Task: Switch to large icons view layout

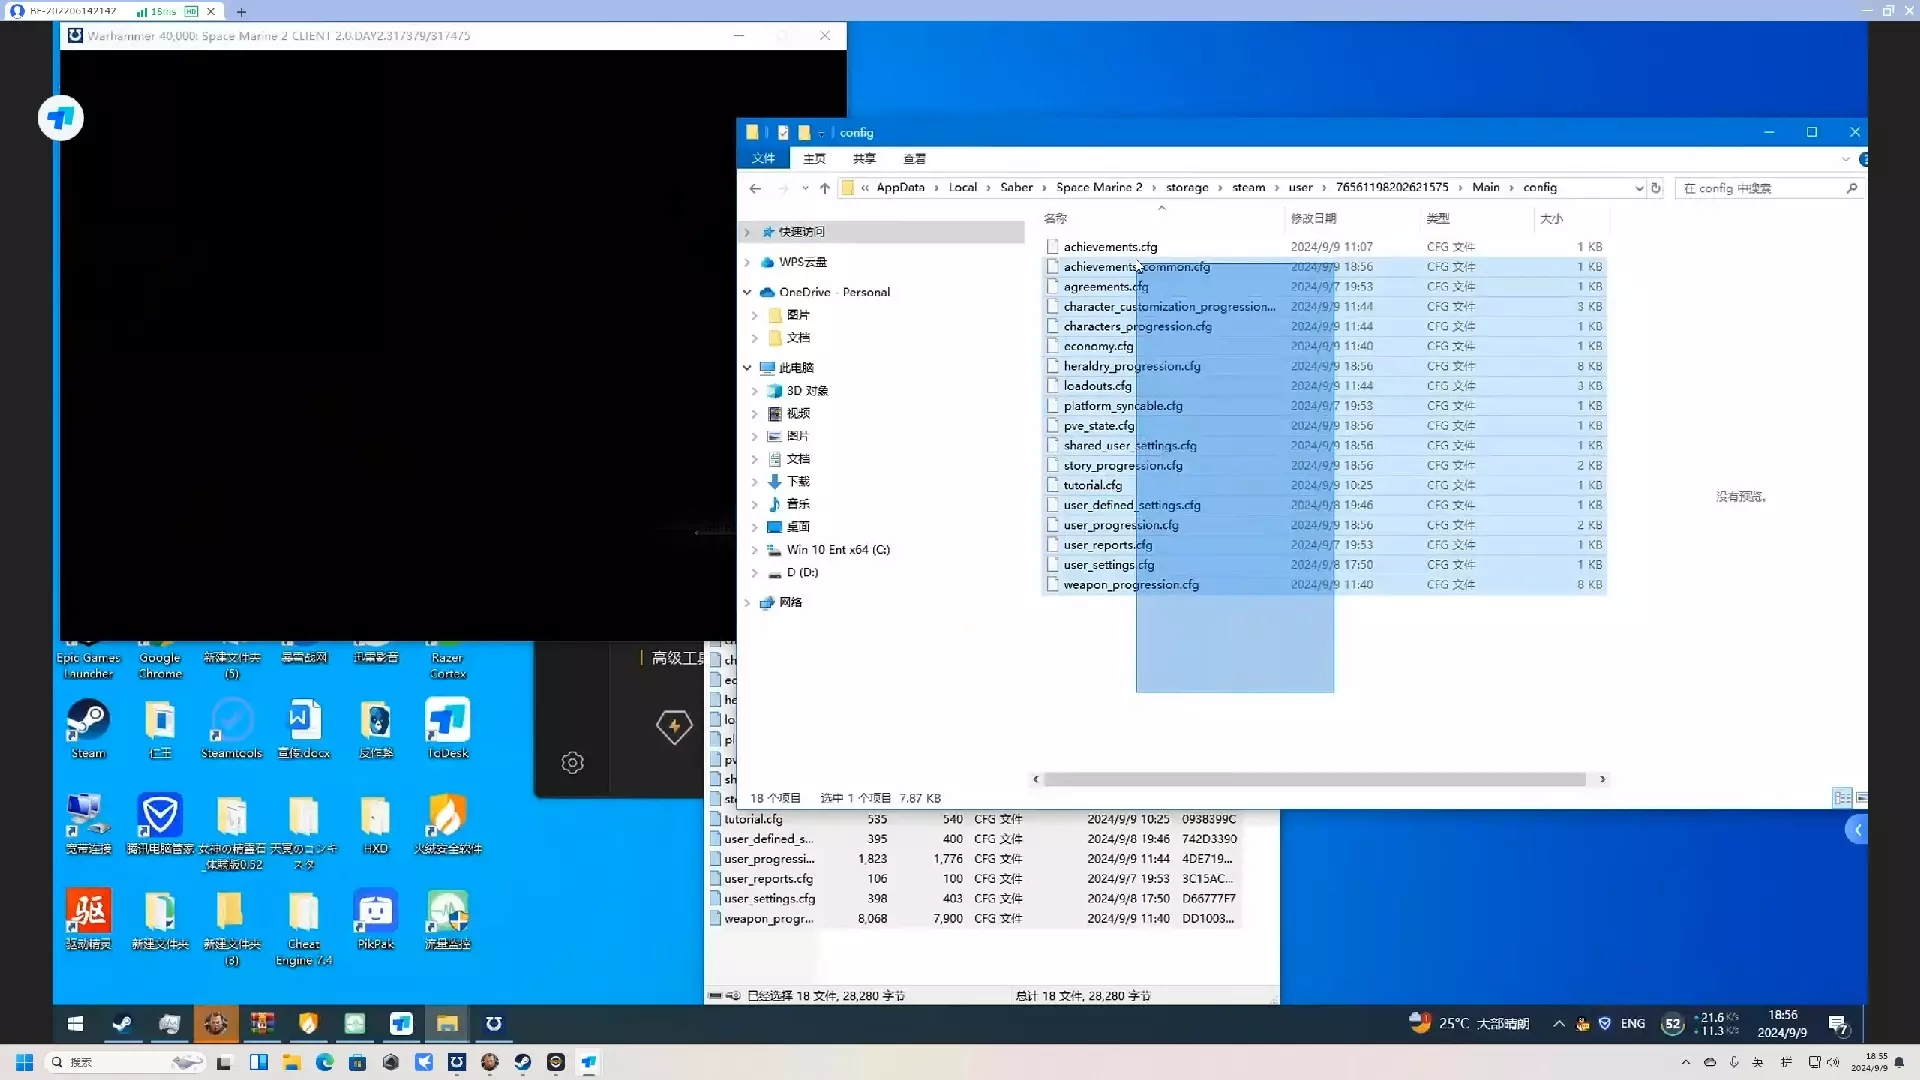Action: 1861,798
